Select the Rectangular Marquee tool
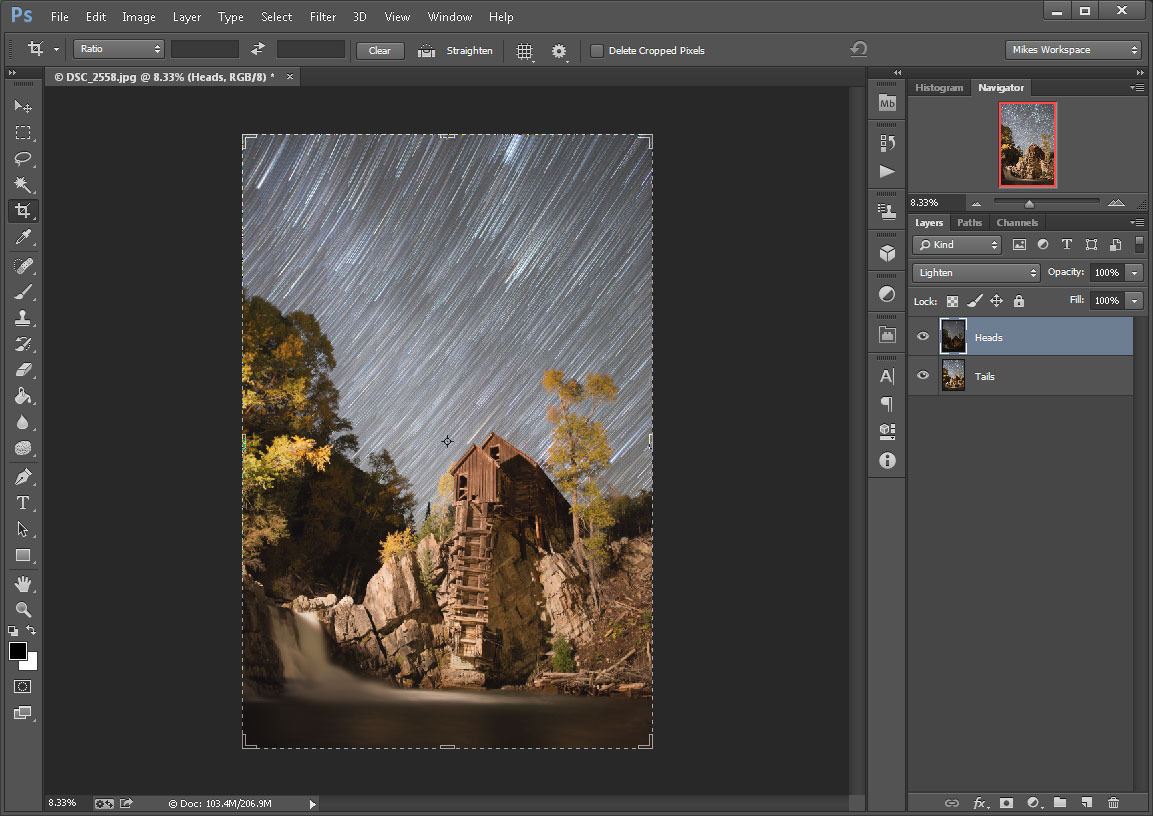This screenshot has width=1153, height=816. click(x=23, y=132)
